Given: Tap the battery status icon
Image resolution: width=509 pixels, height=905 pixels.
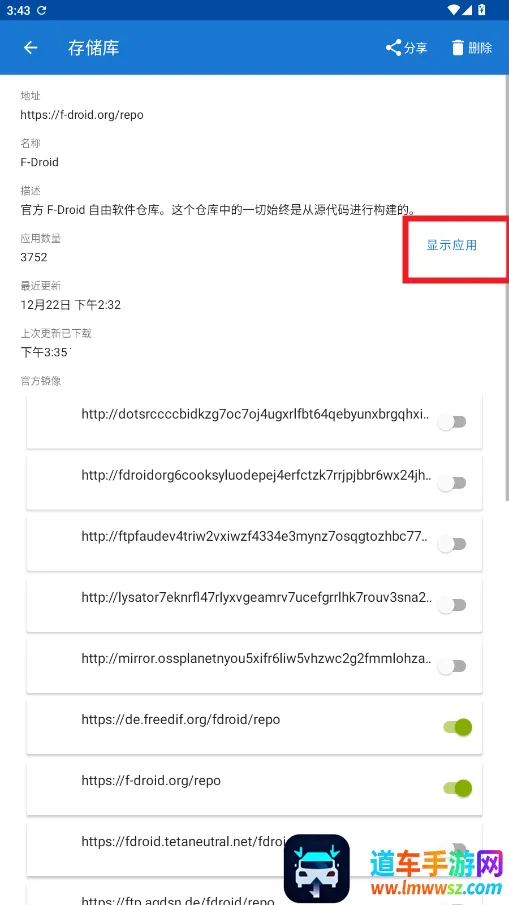Looking at the screenshot, I should 482,10.
